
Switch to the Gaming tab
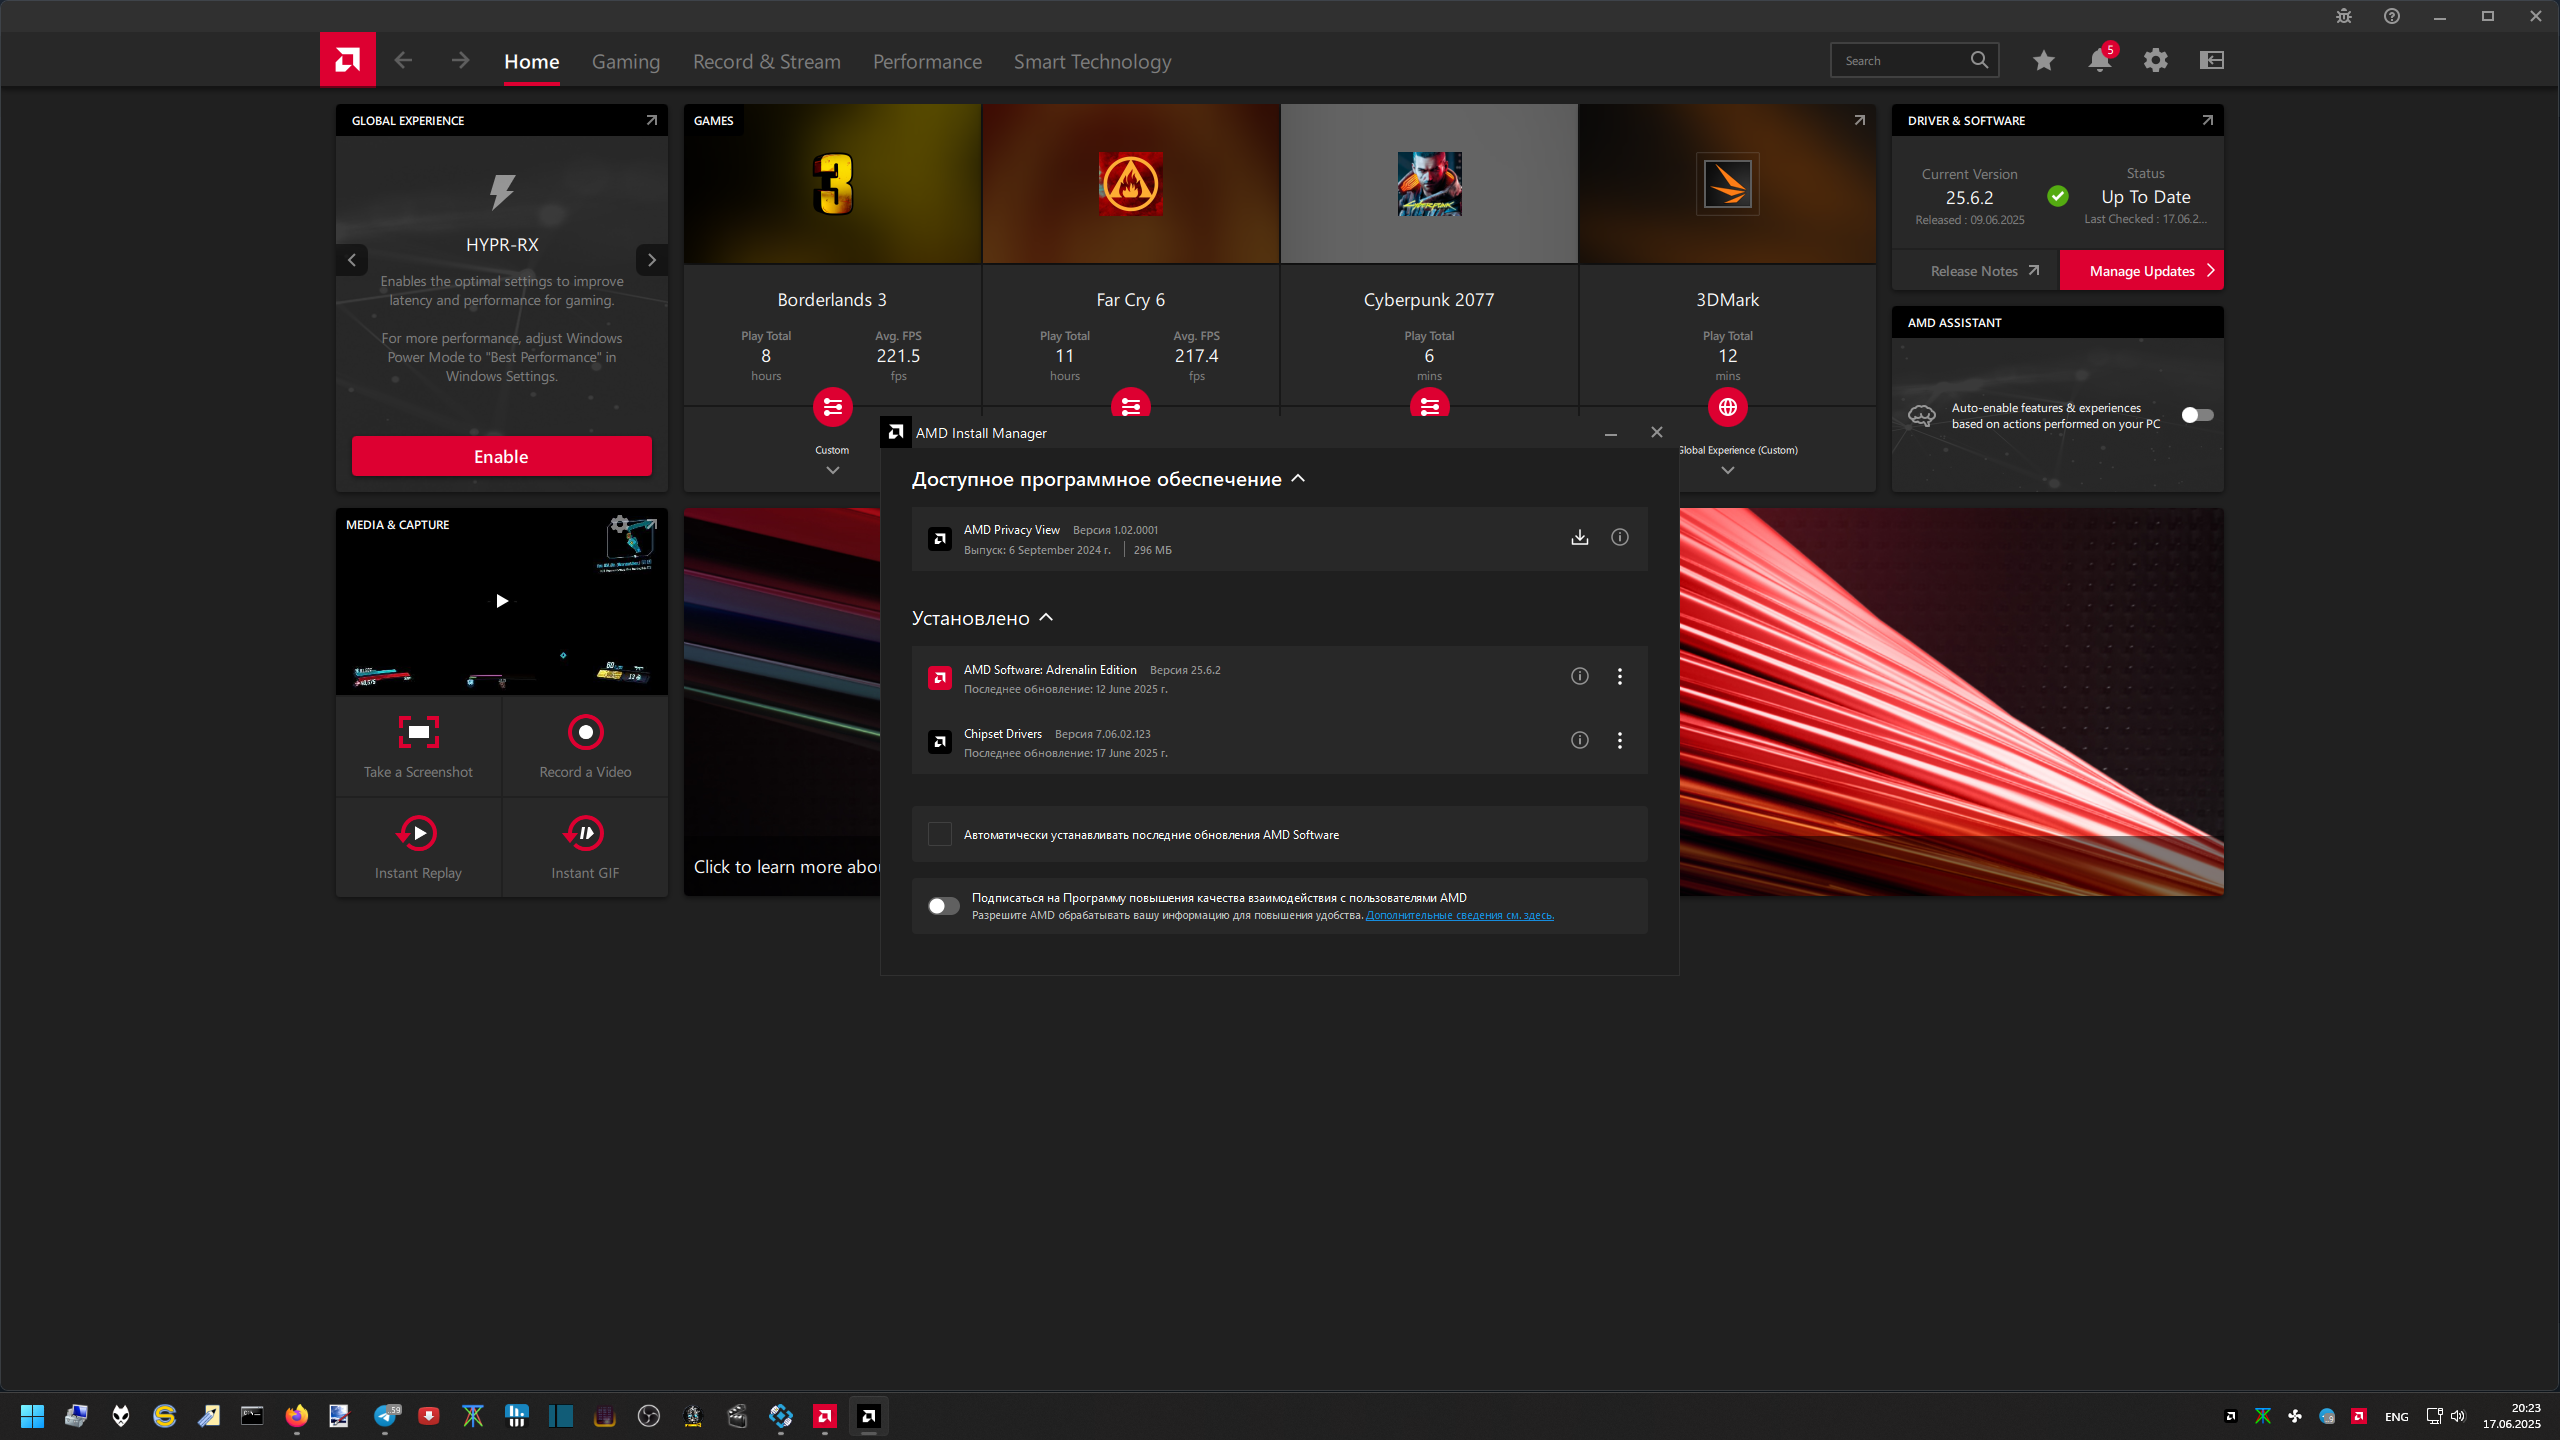pyautogui.click(x=625, y=62)
